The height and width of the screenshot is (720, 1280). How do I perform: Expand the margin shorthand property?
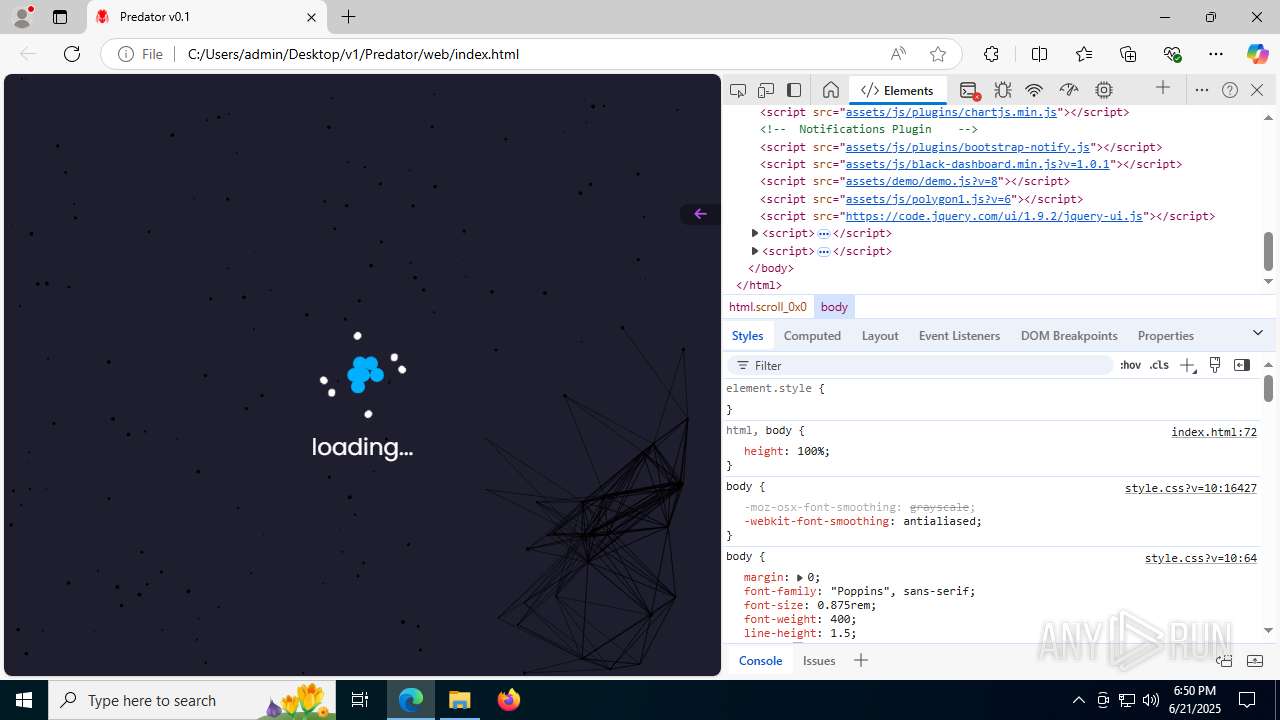point(800,577)
